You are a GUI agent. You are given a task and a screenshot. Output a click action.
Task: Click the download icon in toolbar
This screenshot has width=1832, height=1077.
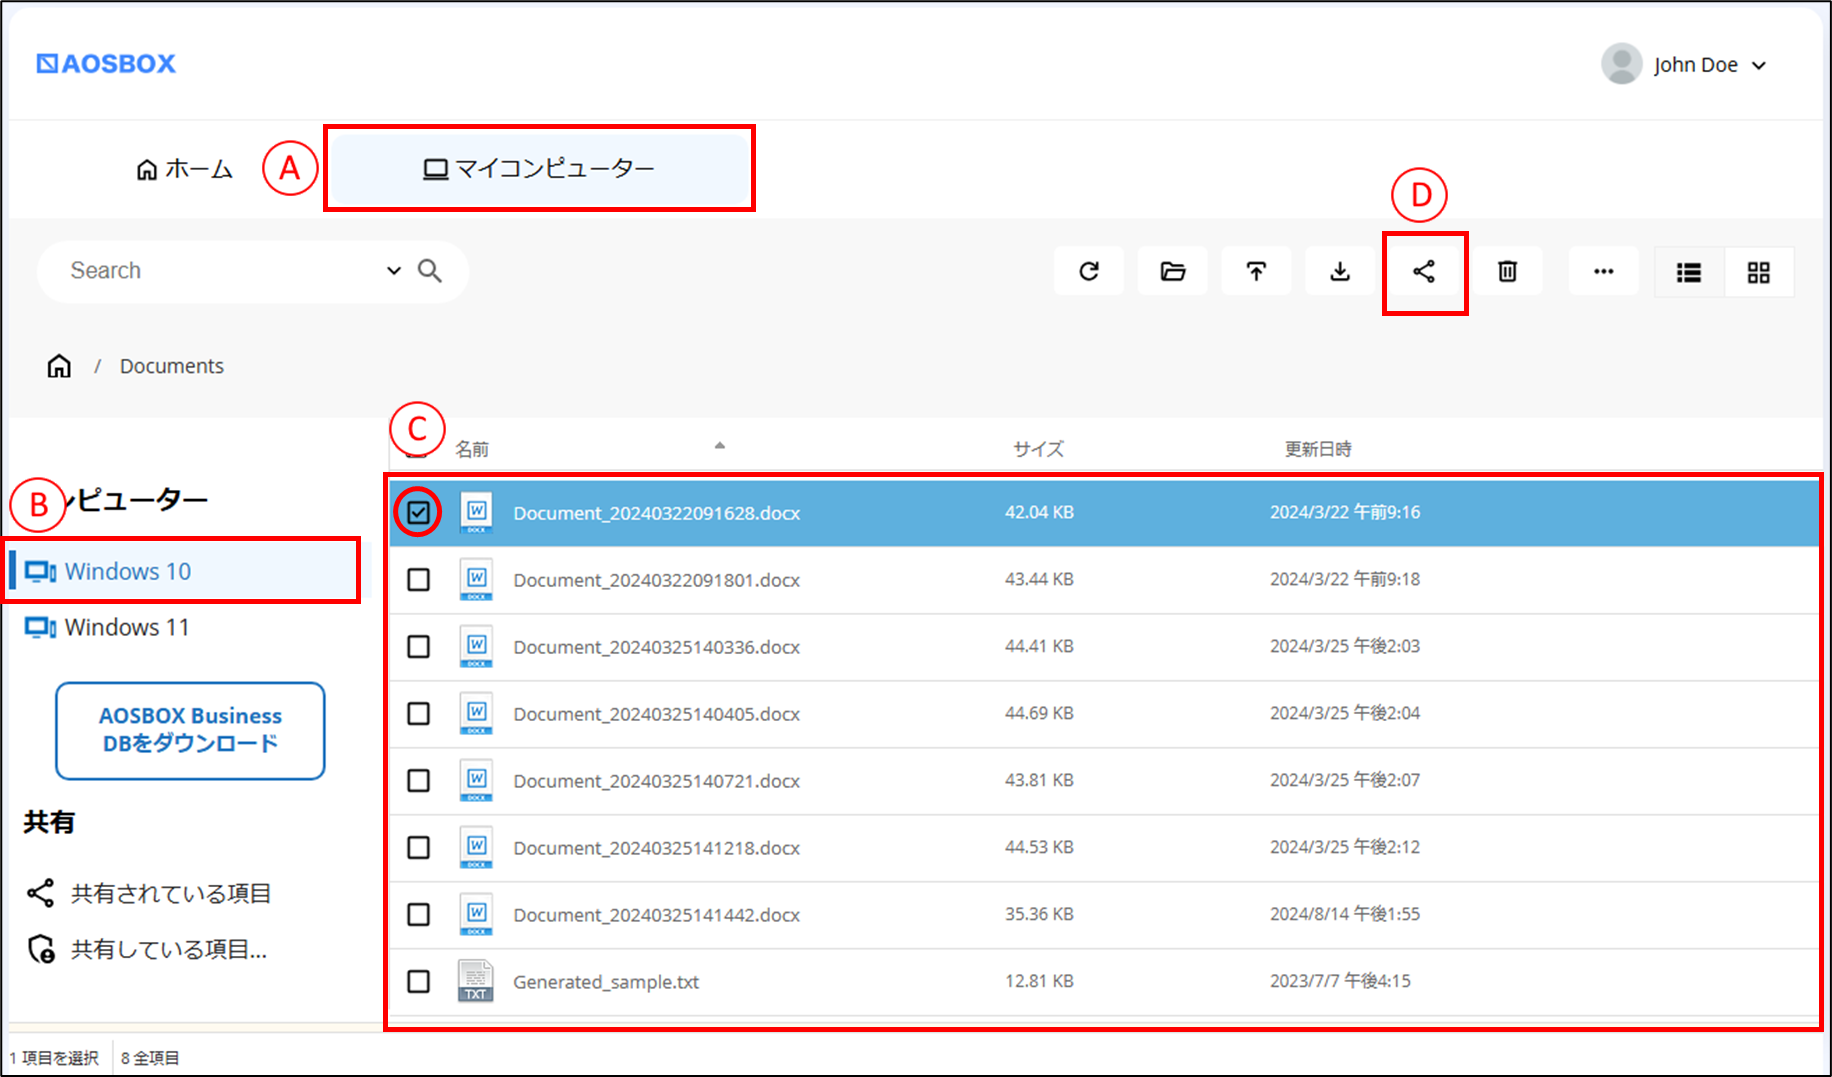click(x=1340, y=271)
